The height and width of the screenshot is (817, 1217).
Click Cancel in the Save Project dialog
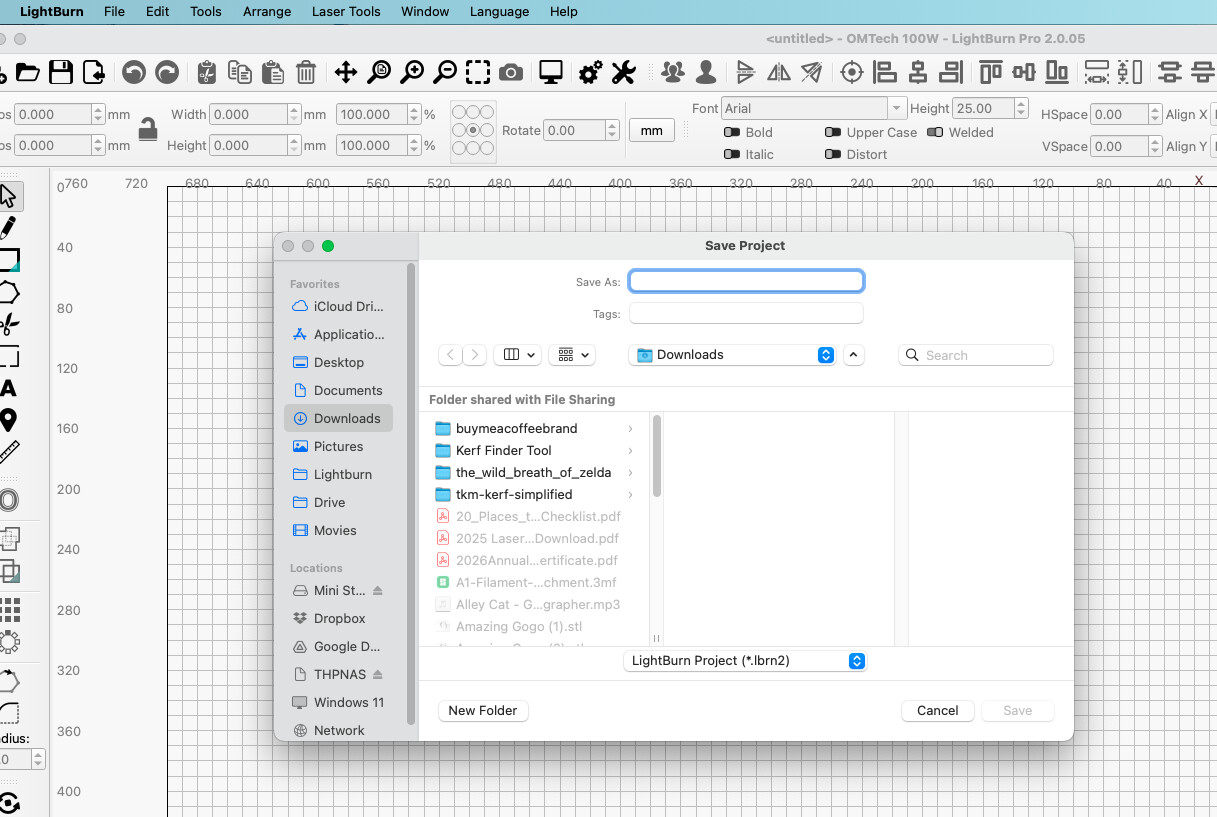point(937,711)
